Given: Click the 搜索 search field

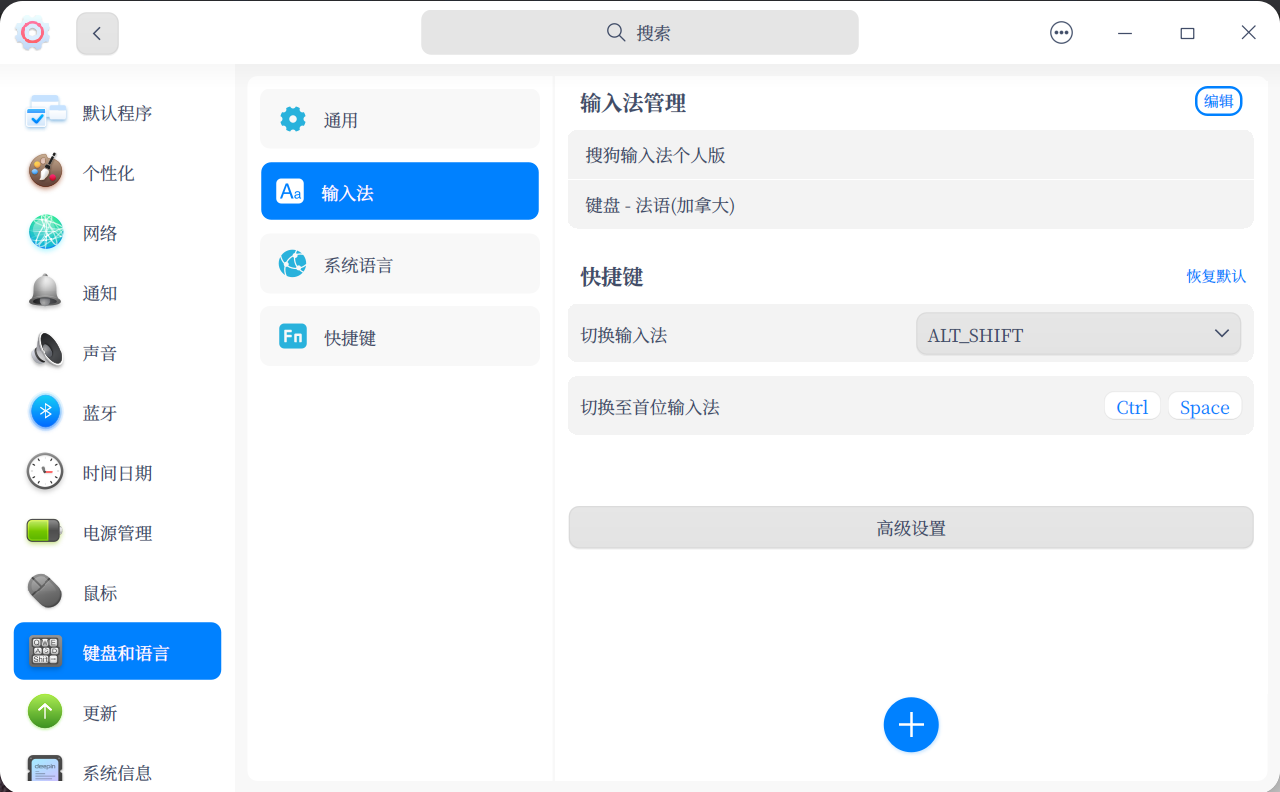Looking at the screenshot, I should pyautogui.click(x=640, y=33).
